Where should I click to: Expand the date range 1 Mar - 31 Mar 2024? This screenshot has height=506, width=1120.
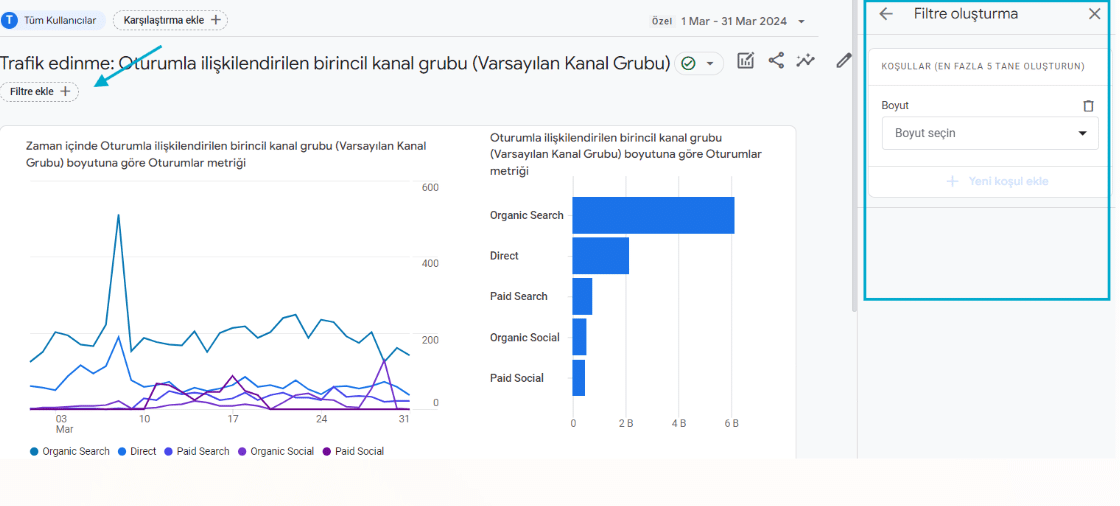pos(743,21)
